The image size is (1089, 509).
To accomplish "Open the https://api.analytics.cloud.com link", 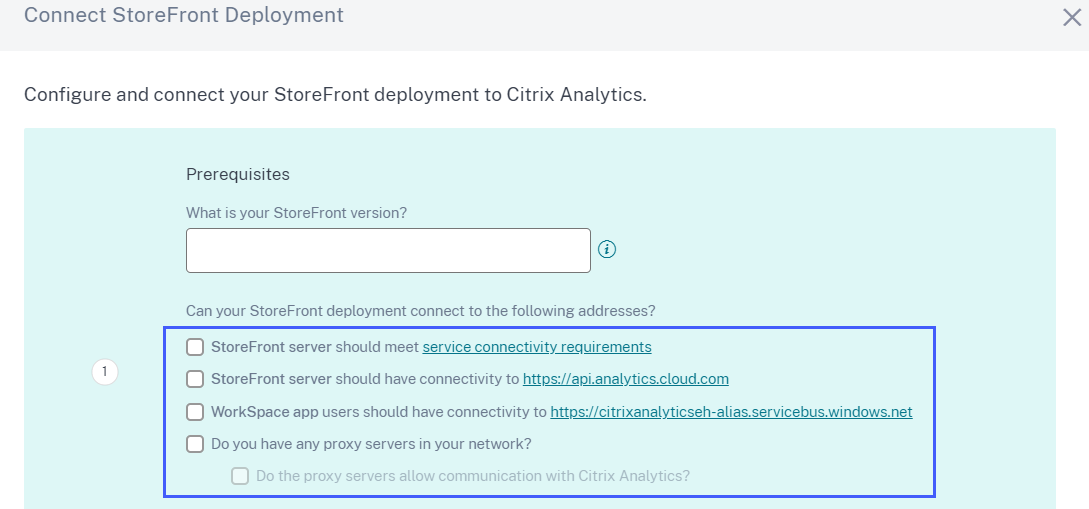I will click(x=626, y=379).
